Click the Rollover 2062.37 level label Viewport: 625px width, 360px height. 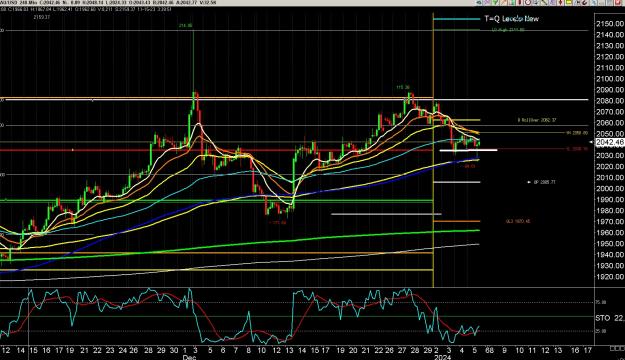click(x=537, y=120)
